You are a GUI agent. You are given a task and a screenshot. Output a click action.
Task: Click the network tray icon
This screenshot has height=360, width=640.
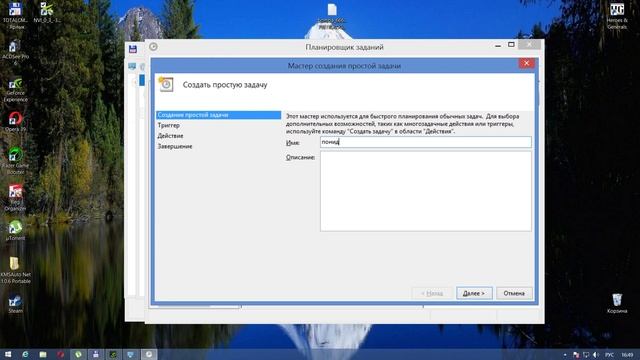(586, 355)
